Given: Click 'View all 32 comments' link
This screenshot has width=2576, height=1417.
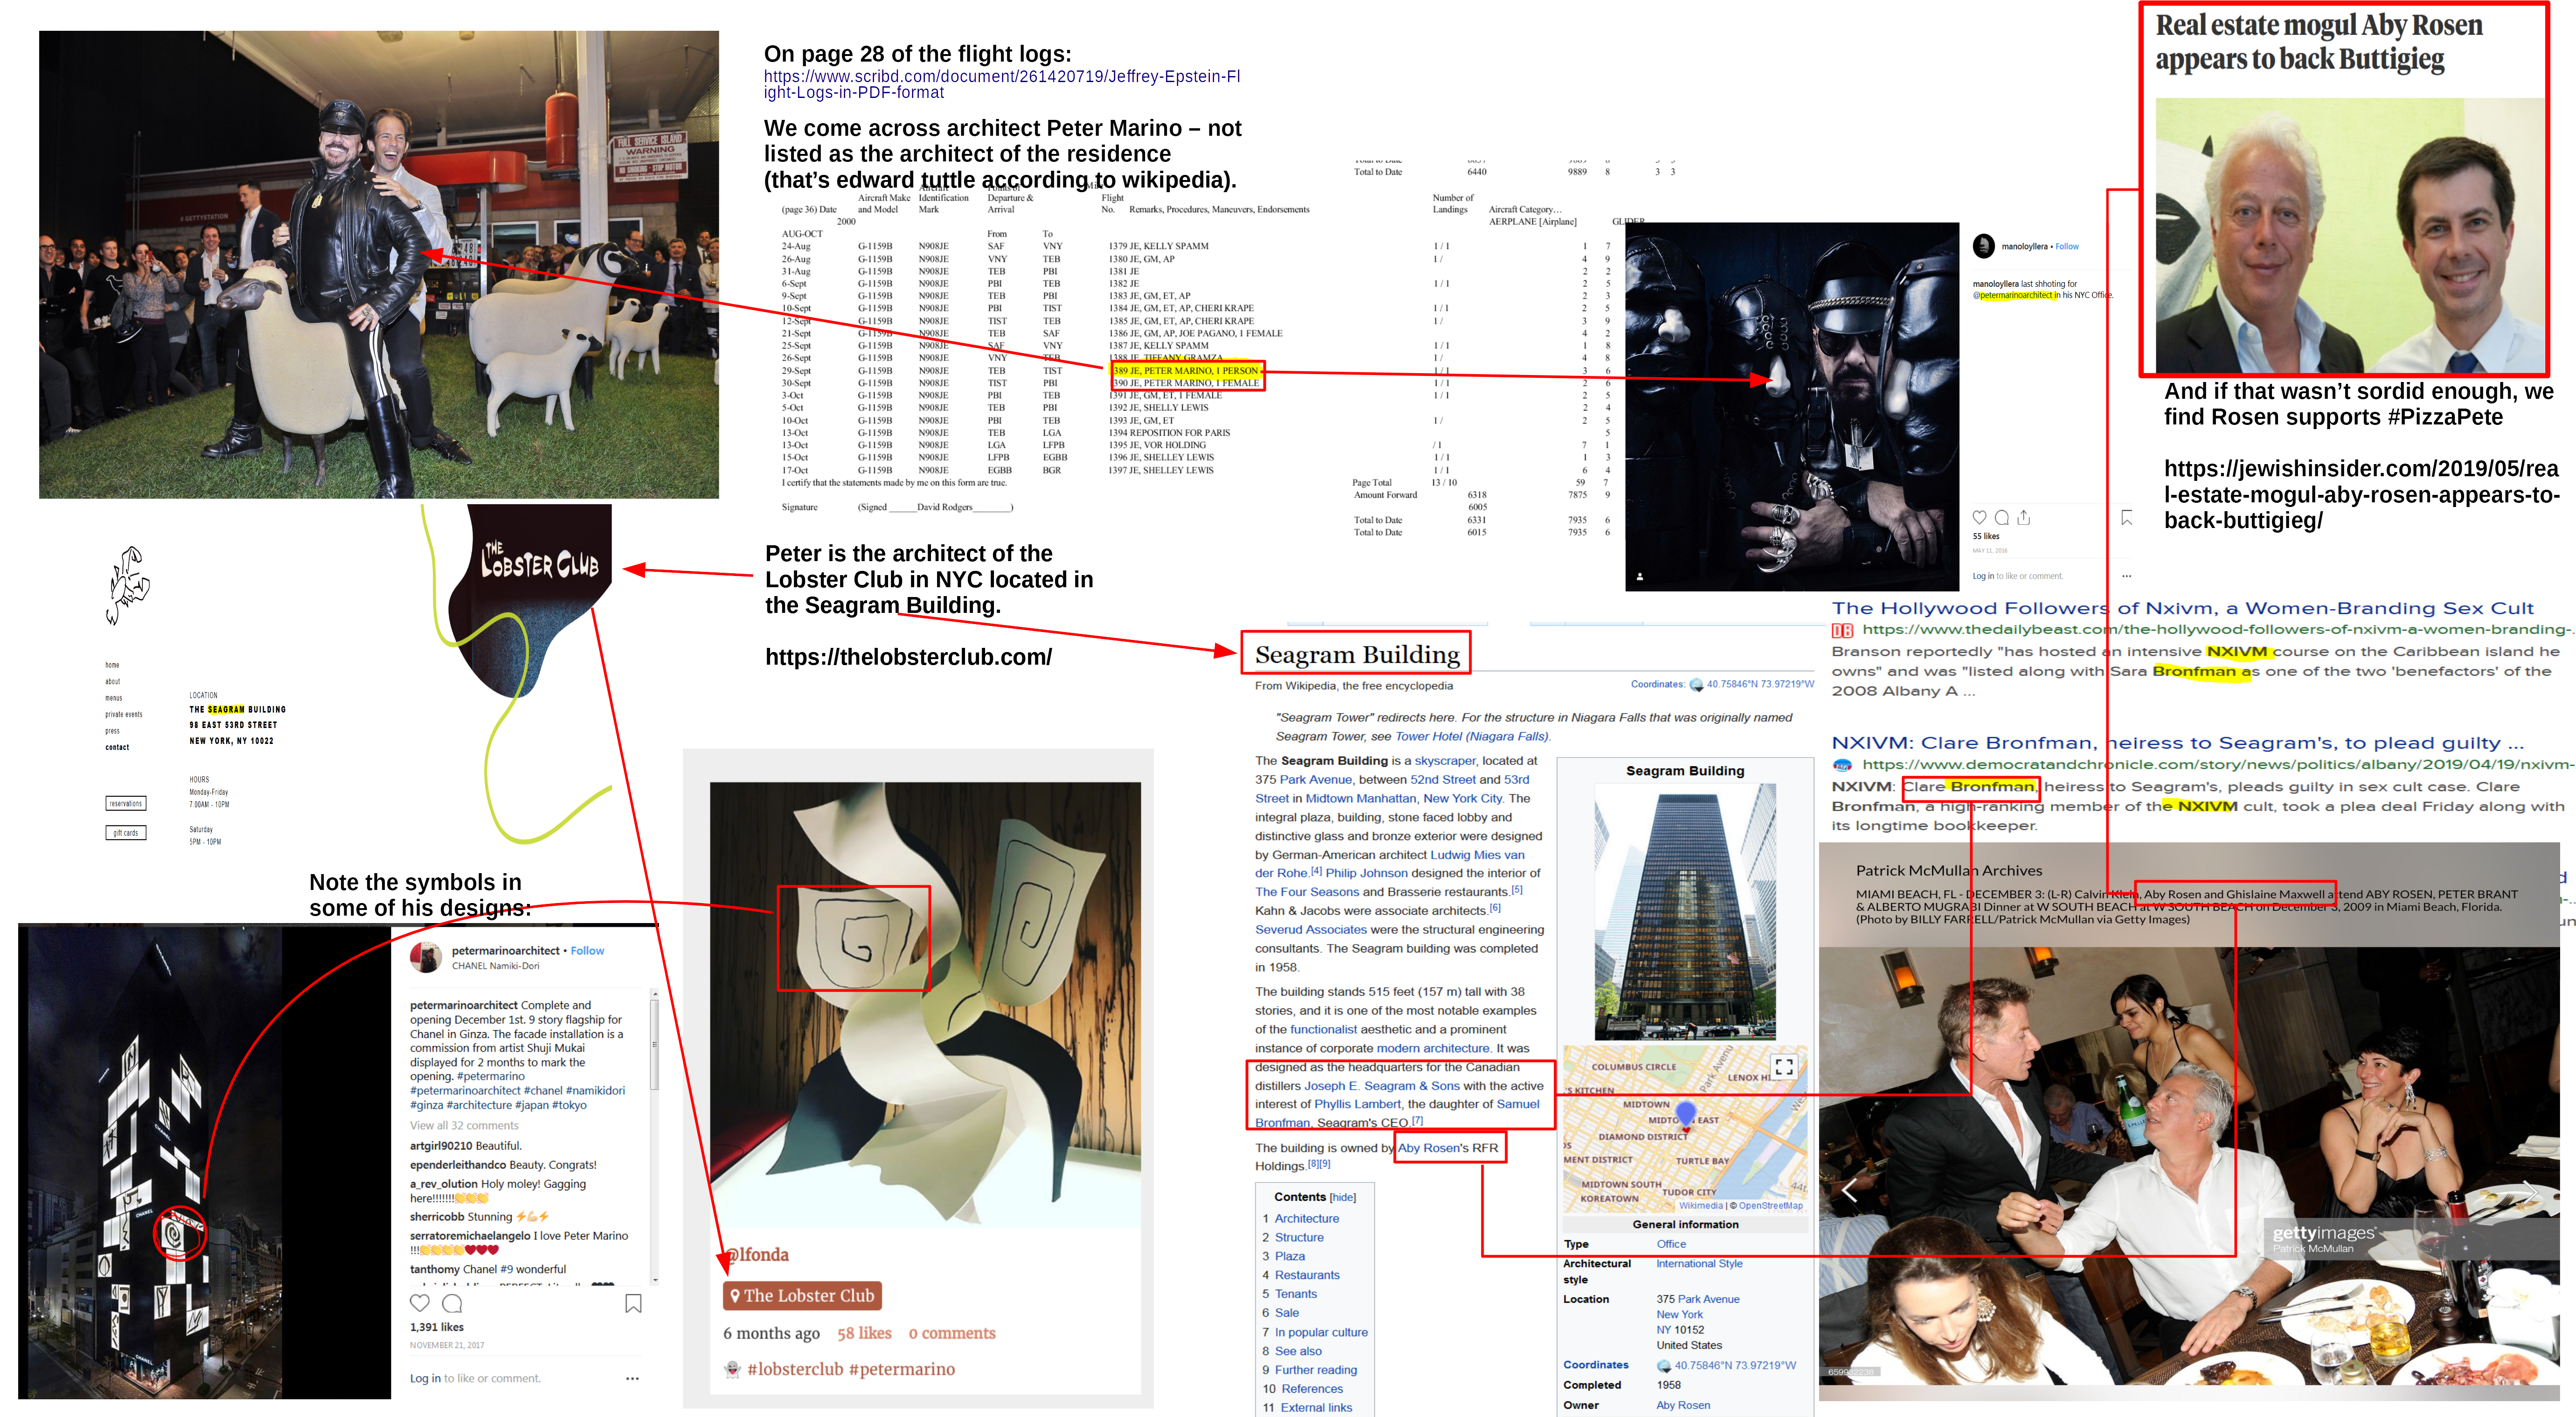Looking at the screenshot, I should (x=464, y=1126).
